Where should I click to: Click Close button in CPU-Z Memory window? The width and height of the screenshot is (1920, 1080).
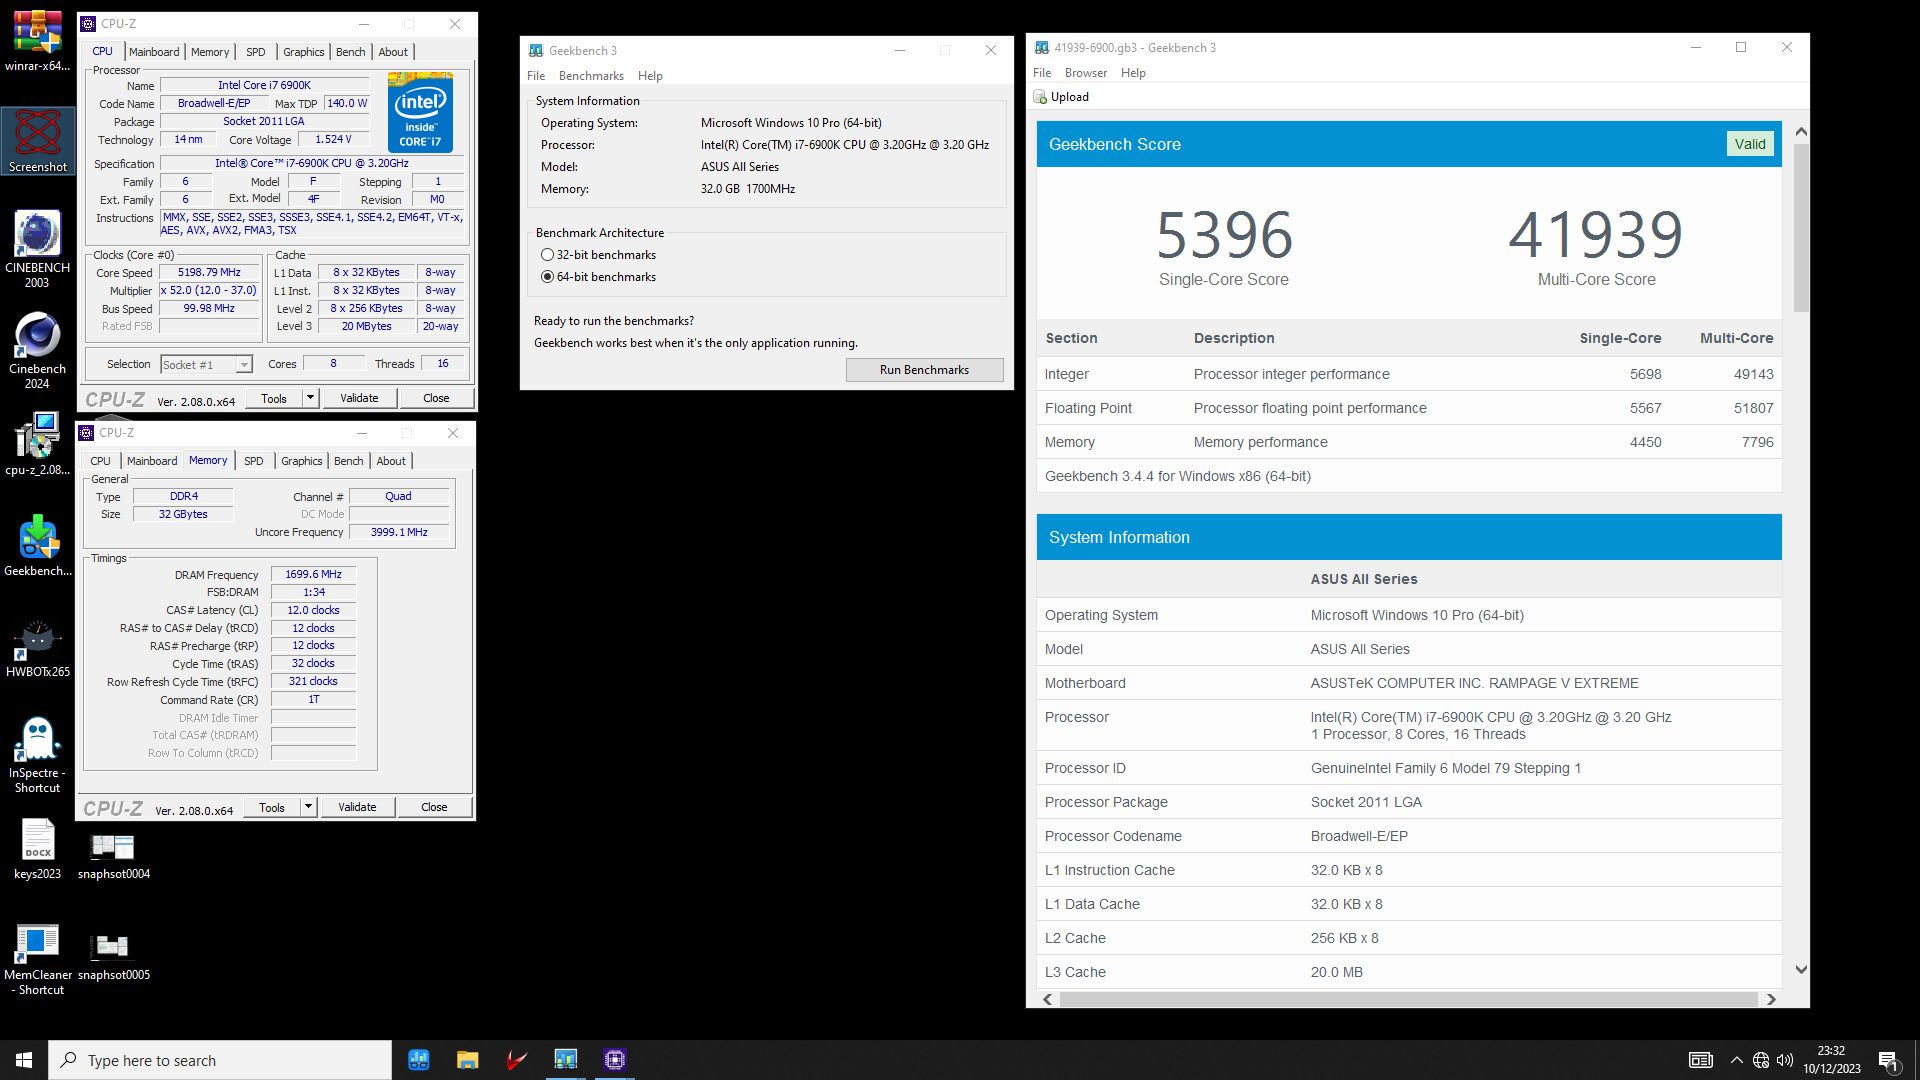[434, 807]
